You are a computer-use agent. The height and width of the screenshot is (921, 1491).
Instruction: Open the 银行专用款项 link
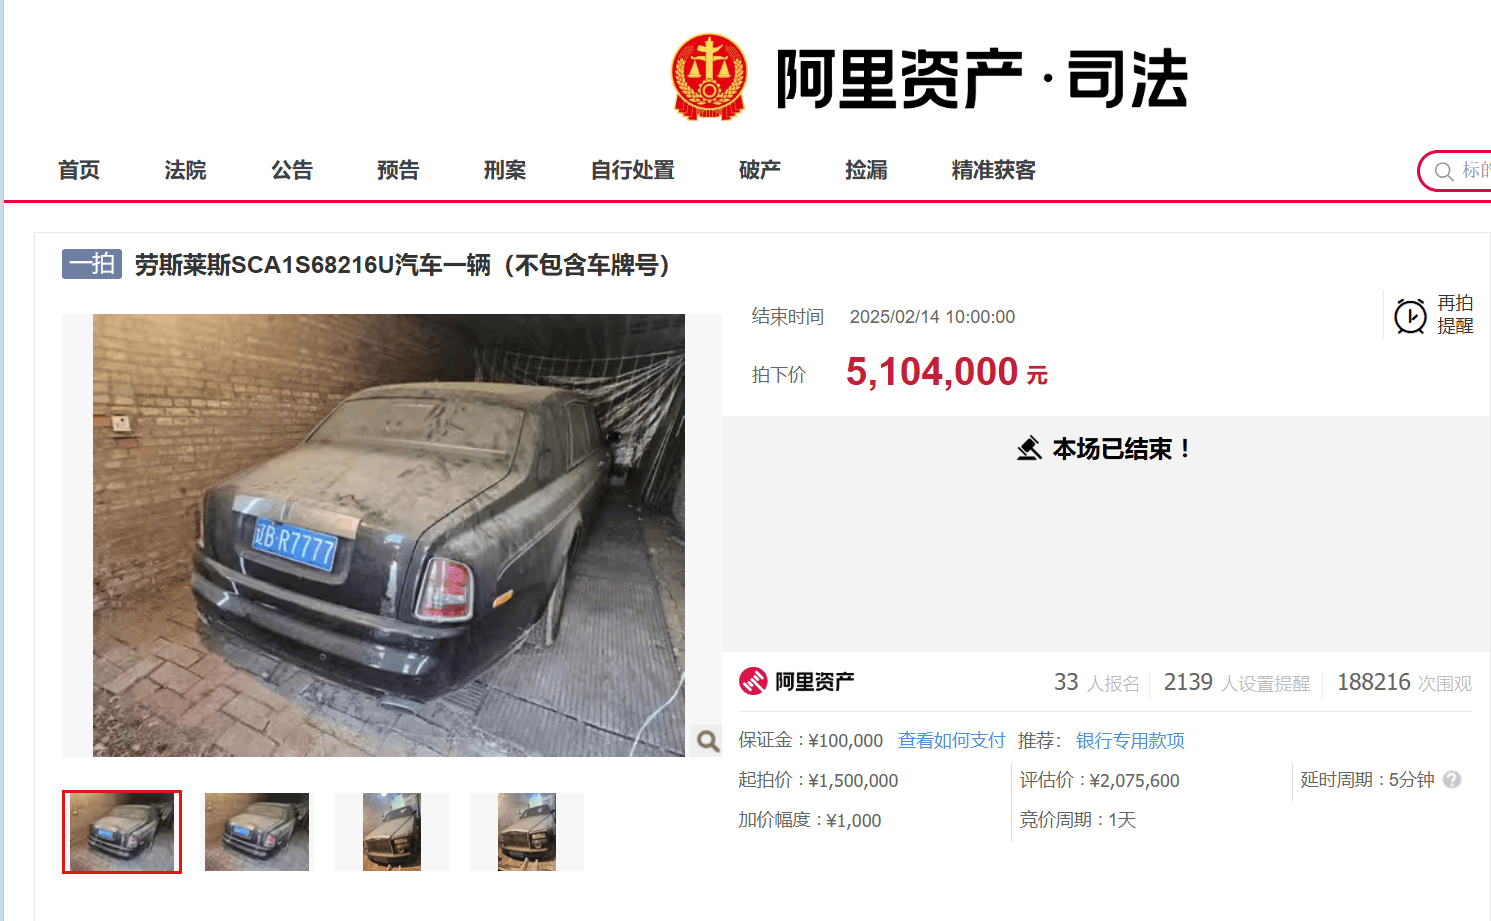(1130, 740)
